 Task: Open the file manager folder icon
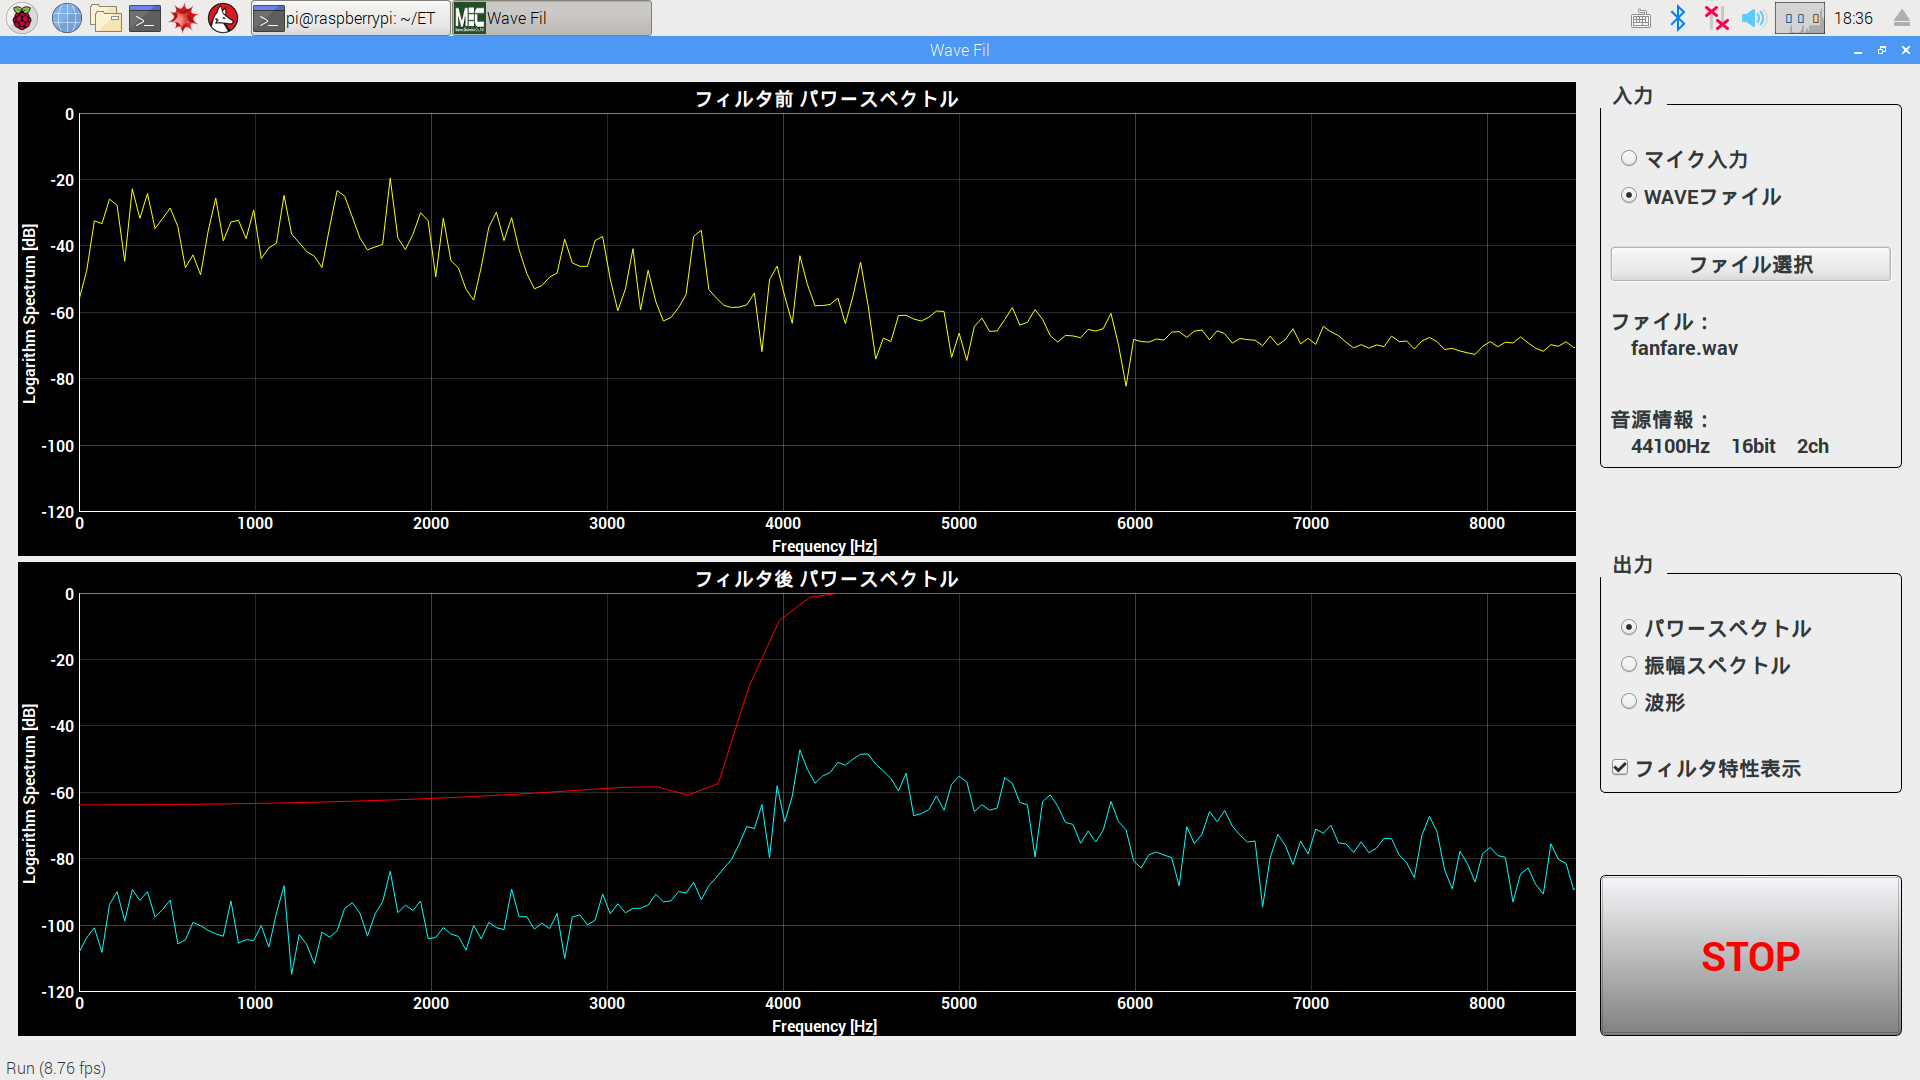[x=106, y=18]
